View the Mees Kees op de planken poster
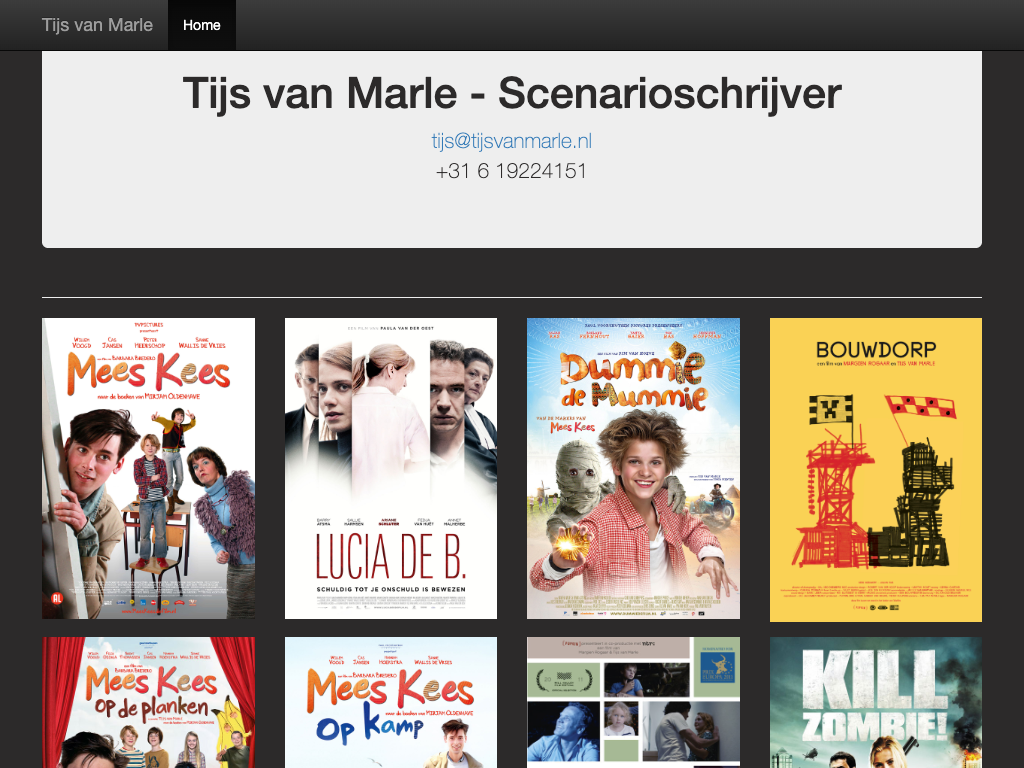 pyautogui.click(x=148, y=702)
